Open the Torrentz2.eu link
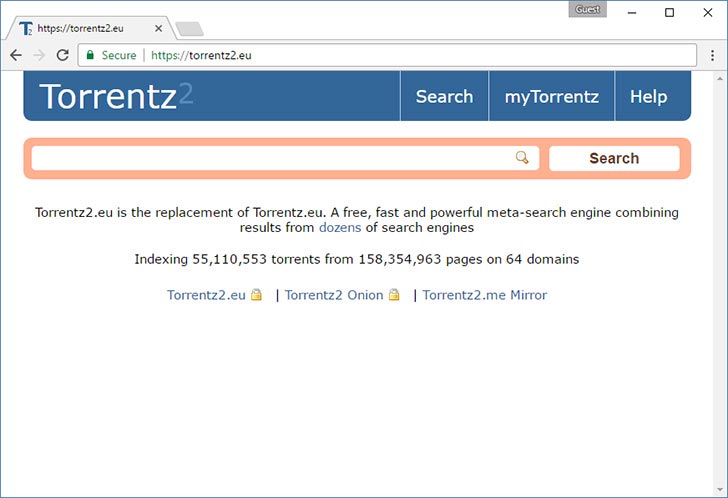728x498 pixels. click(x=206, y=295)
